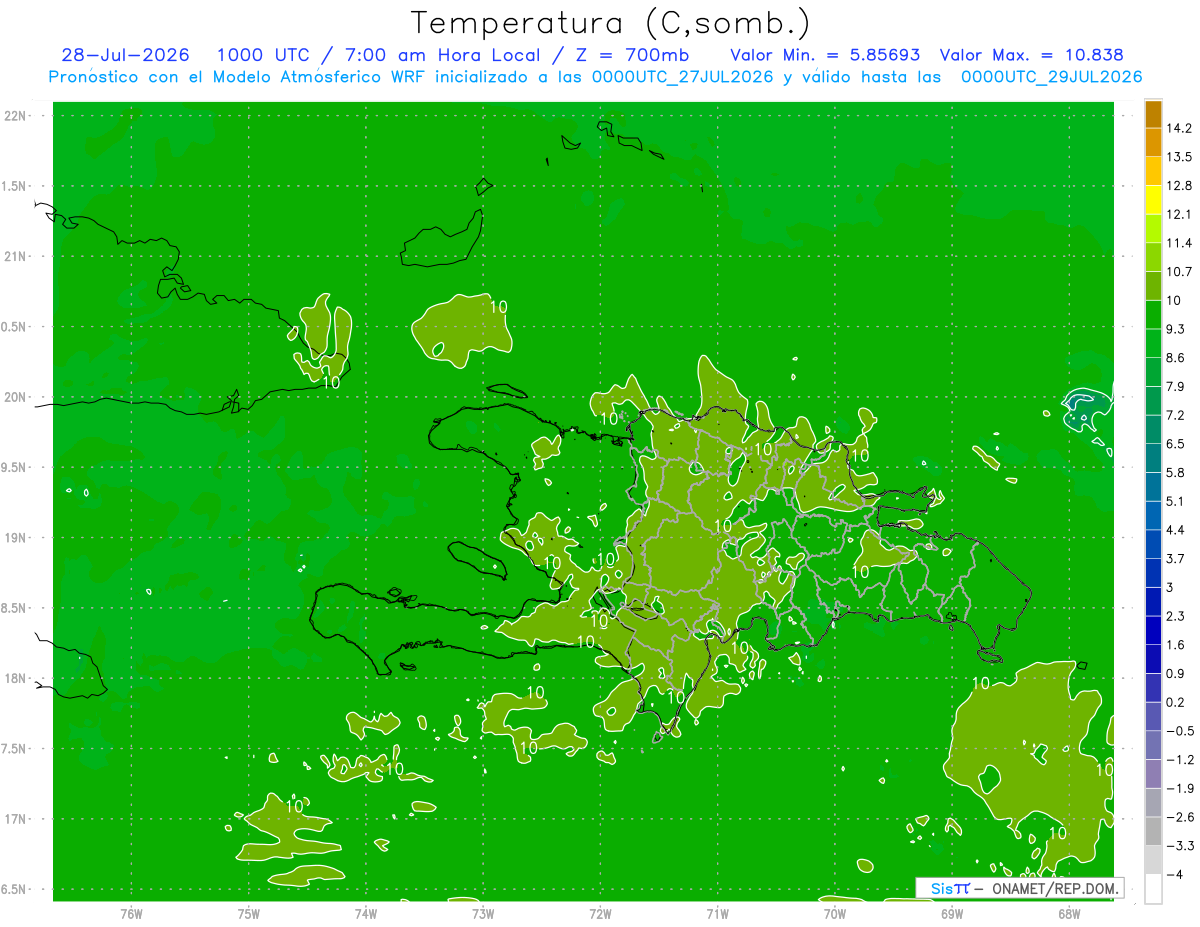
Task: Click the '13.5' colorbar label
Action: (1180, 157)
